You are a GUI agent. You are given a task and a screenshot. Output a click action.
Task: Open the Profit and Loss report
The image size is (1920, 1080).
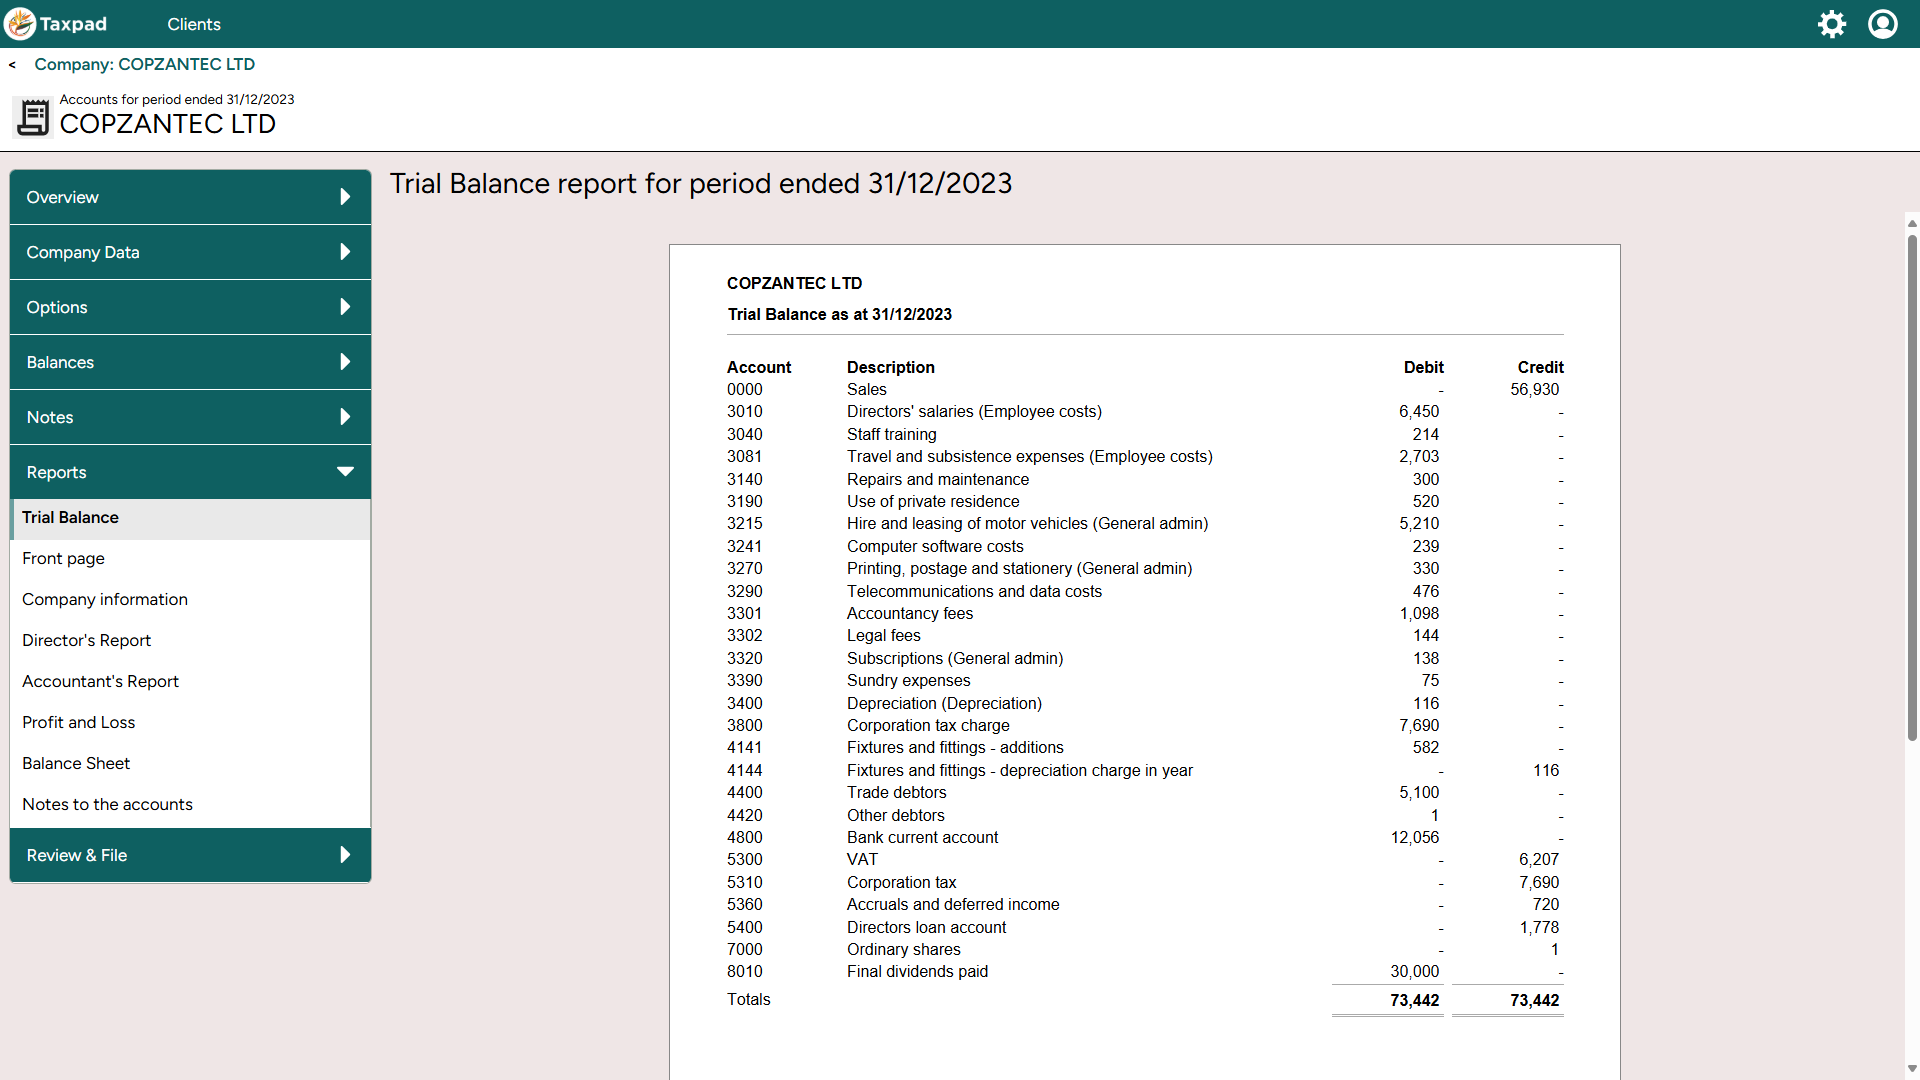(x=78, y=722)
